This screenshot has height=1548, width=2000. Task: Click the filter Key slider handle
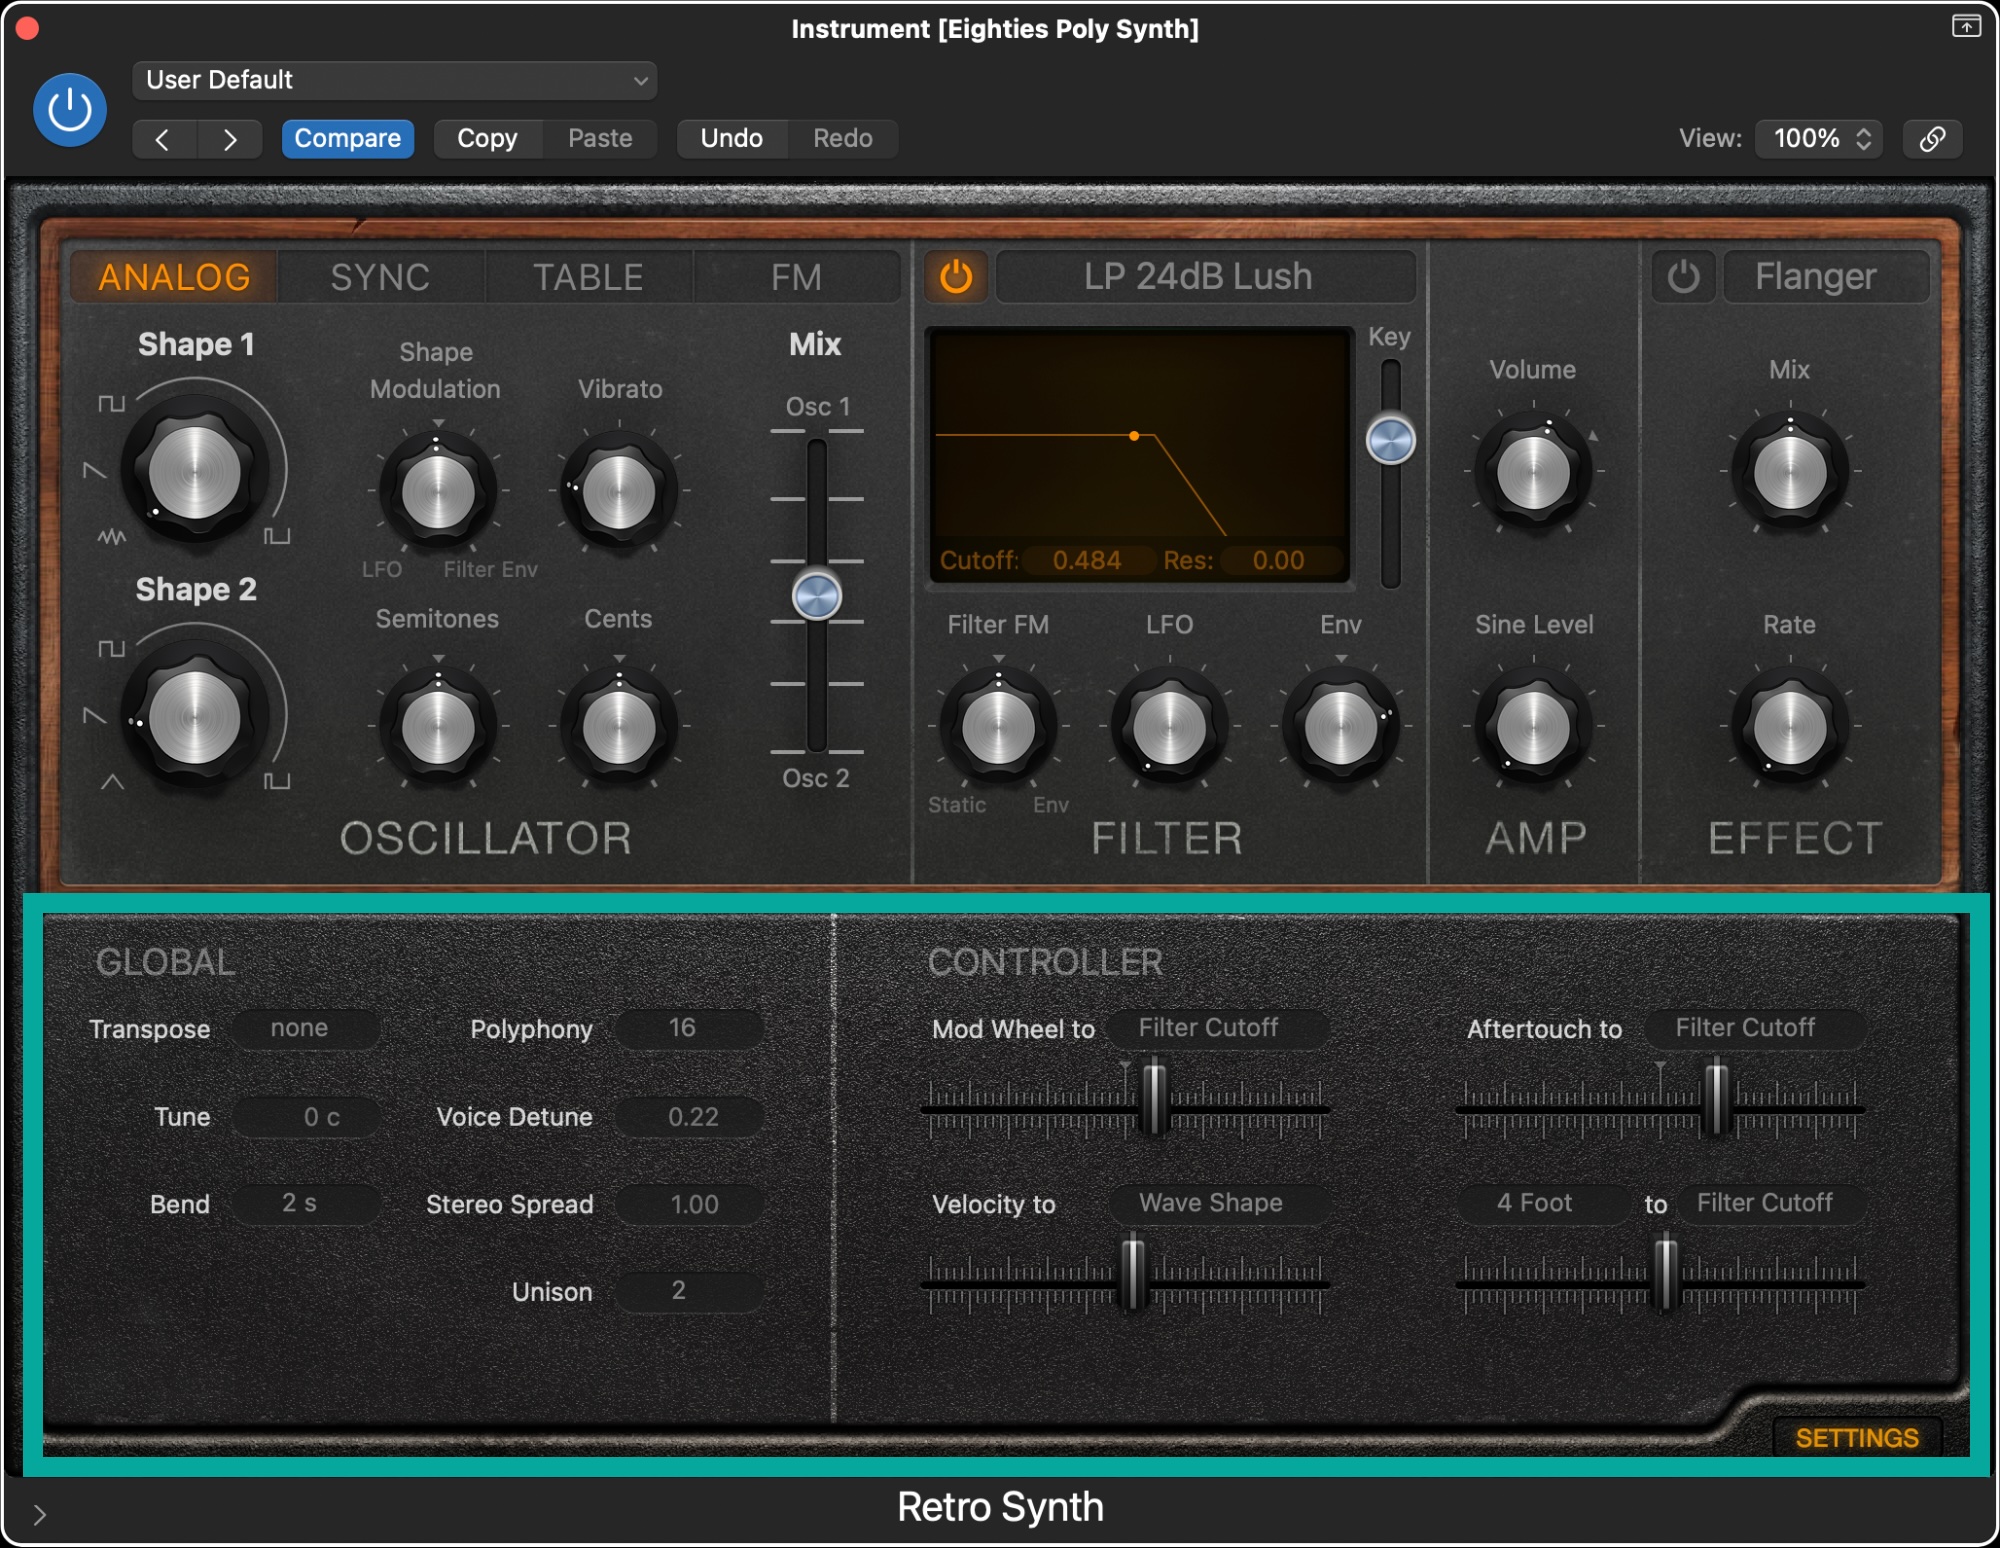tap(1391, 440)
